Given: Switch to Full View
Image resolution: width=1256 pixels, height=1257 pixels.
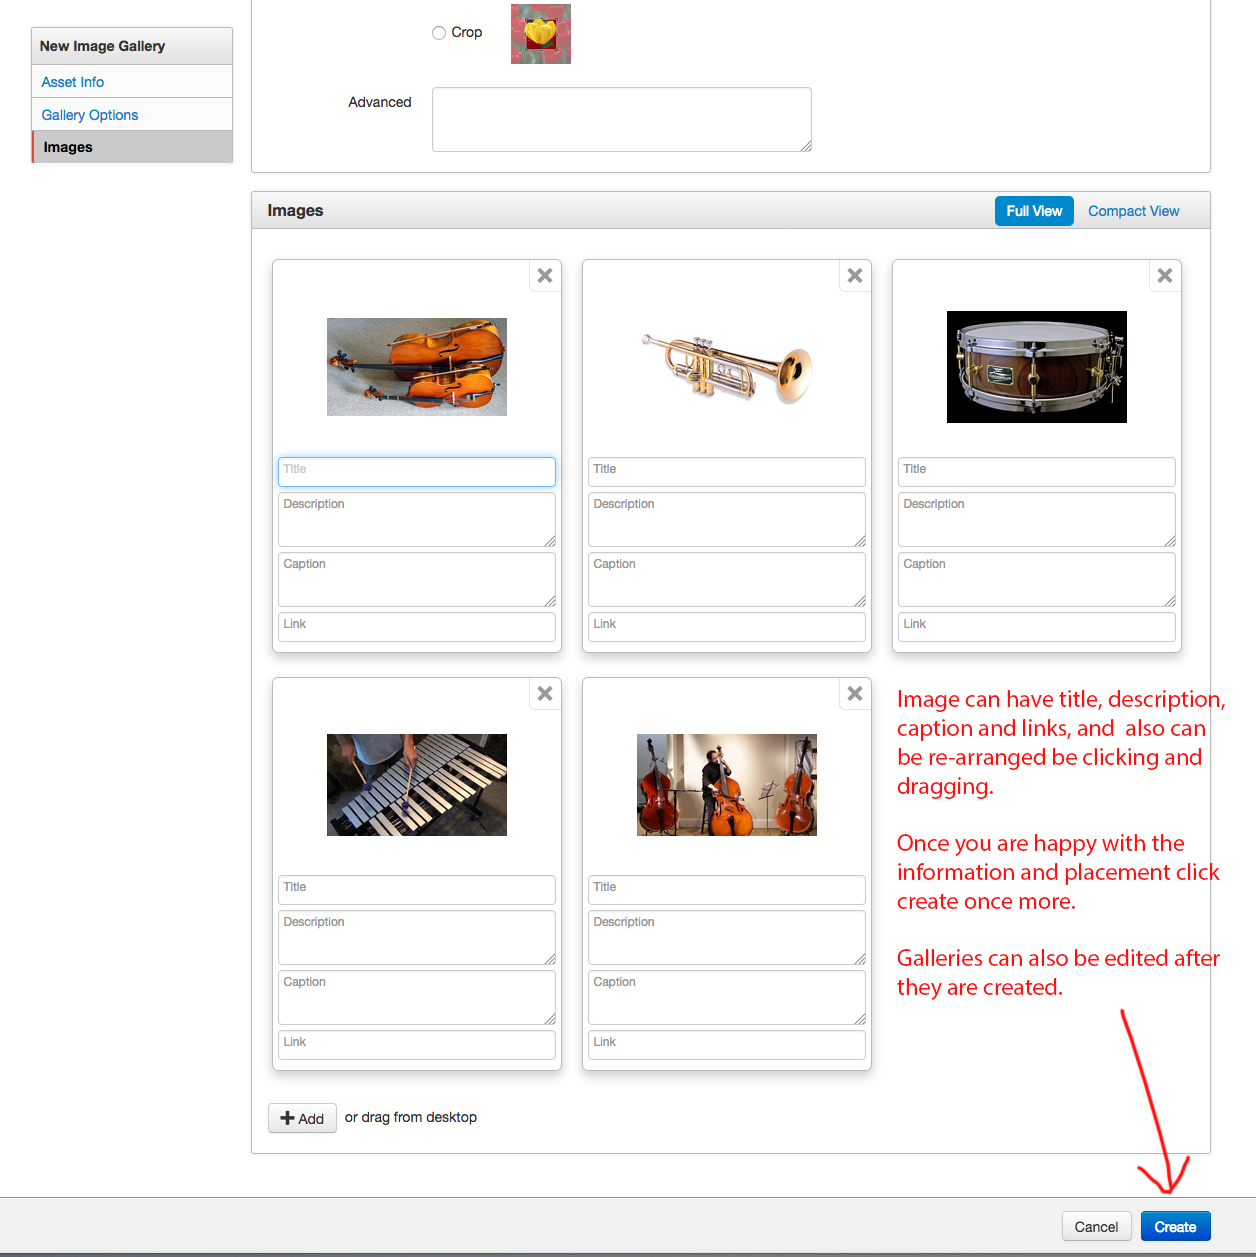Looking at the screenshot, I should tap(1034, 211).
